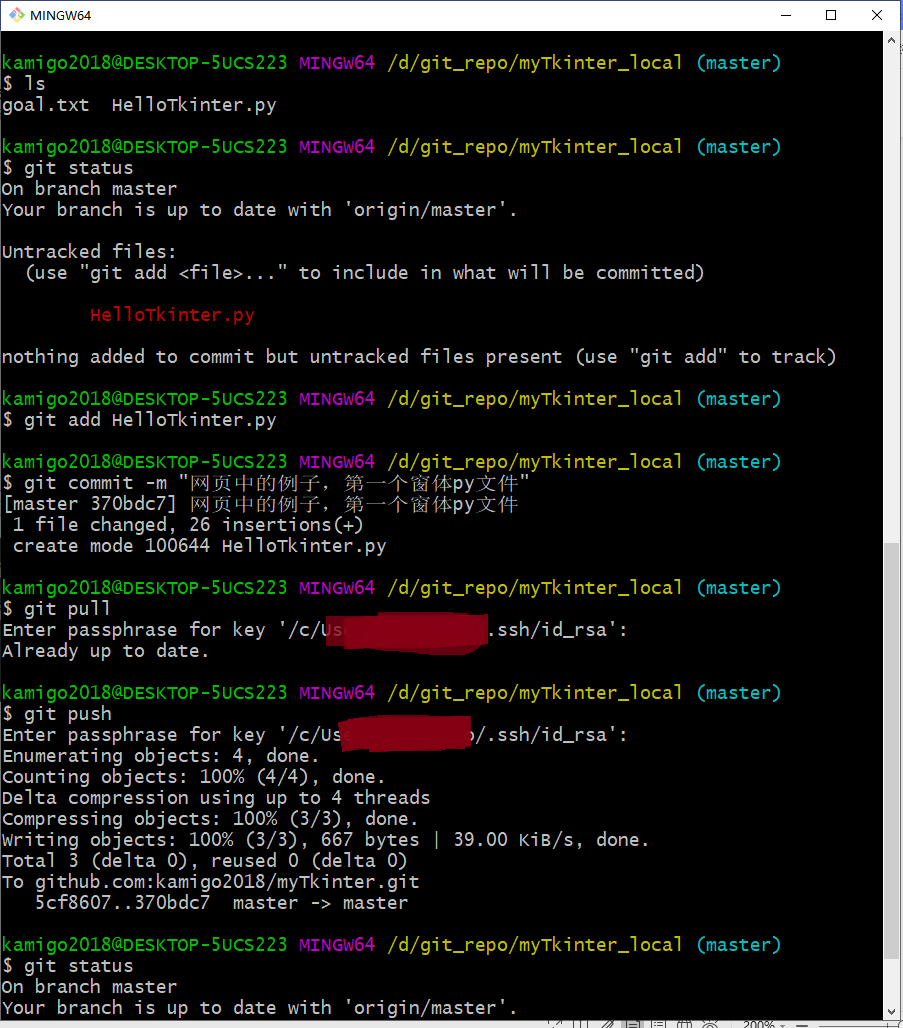Click the '$ git push' command line
The height and width of the screenshot is (1028, 903).
tap(57, 714)
